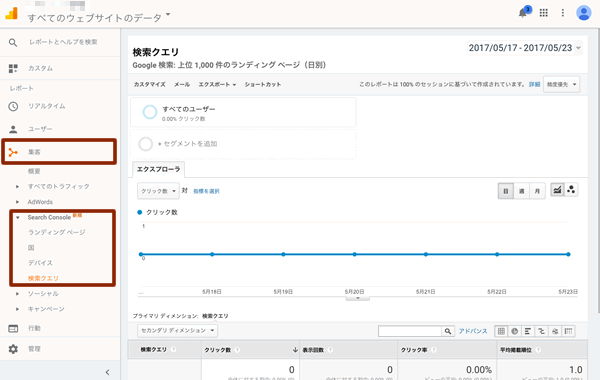Click the 集客 acquisition icon
This screenshot has height=380, width=600.
tap(13, 152)
